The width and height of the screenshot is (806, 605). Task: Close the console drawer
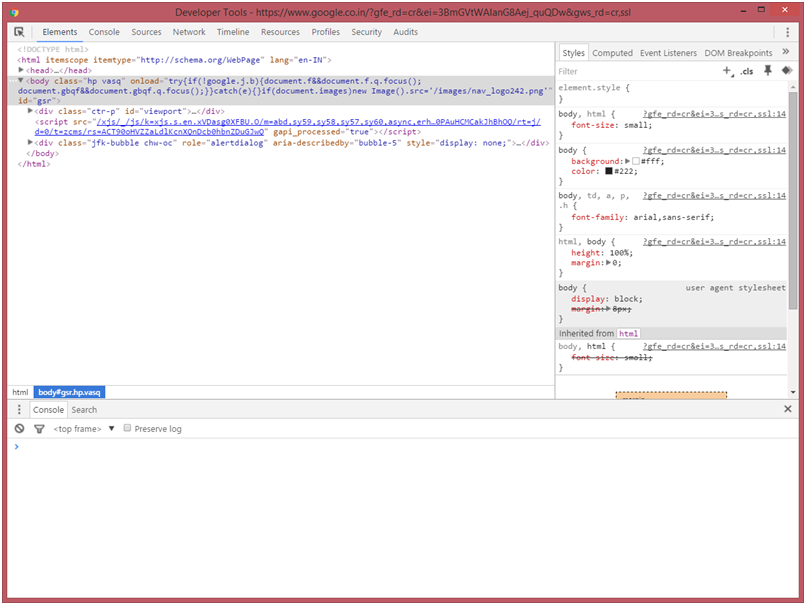787,409
